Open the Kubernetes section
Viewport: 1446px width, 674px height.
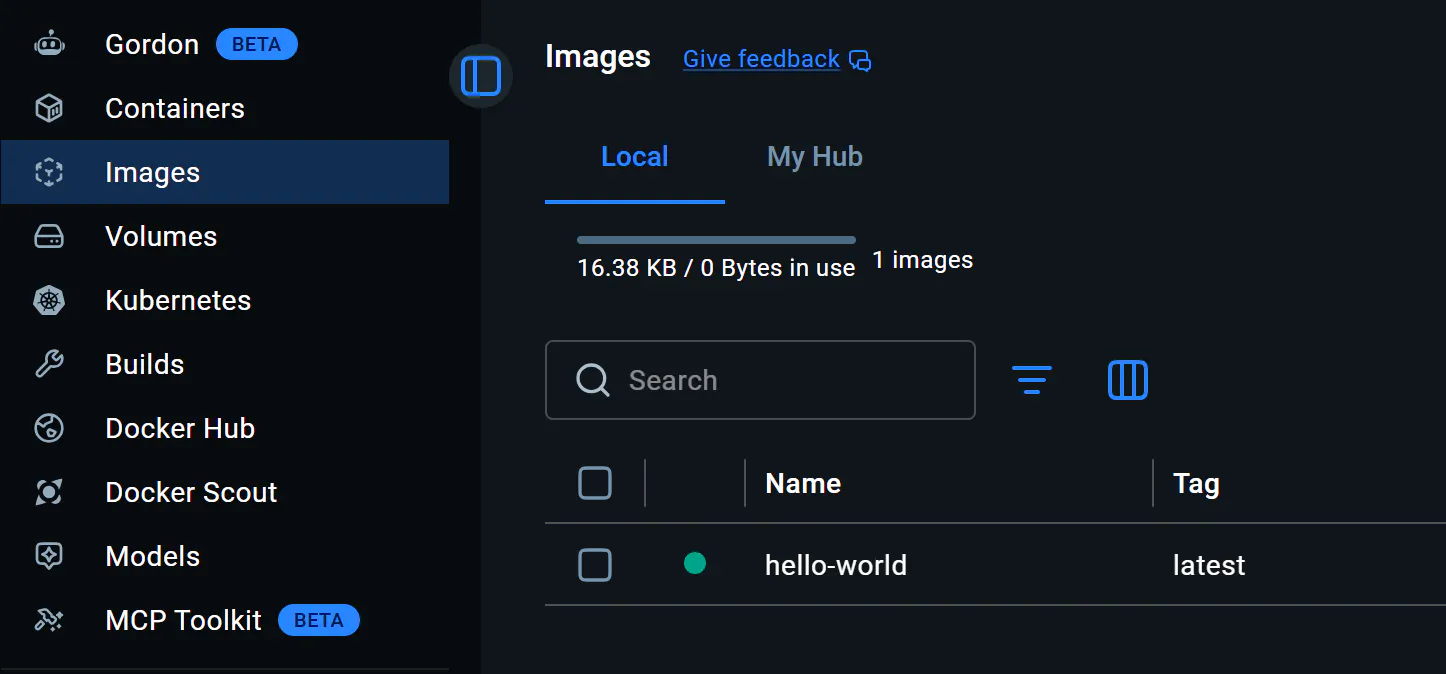coord(225,300)
